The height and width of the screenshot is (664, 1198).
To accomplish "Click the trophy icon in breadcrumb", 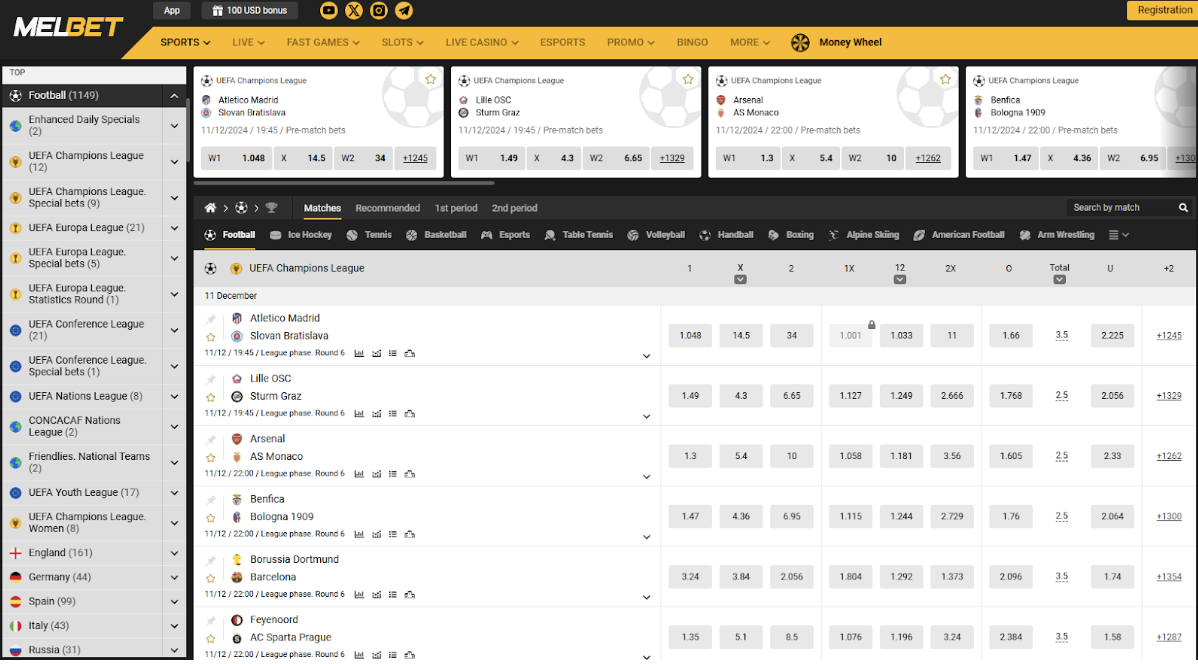I will pos(271,208).
